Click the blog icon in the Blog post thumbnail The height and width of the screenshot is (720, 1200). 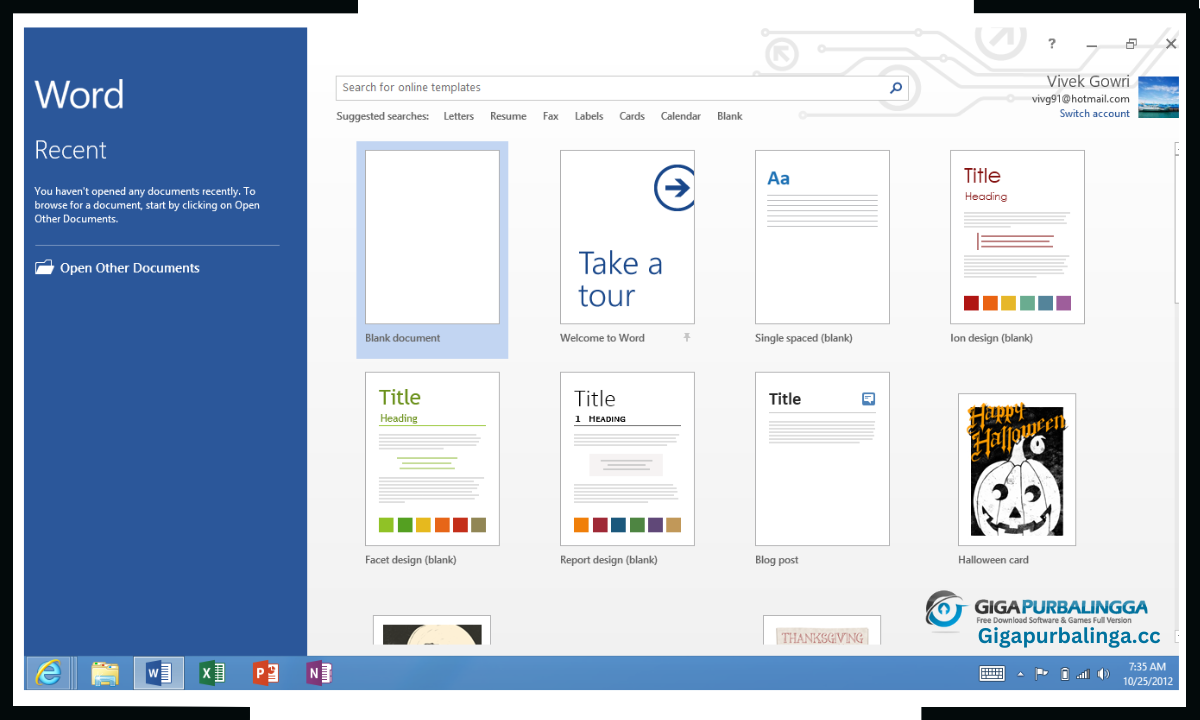[x=868, y=398]
